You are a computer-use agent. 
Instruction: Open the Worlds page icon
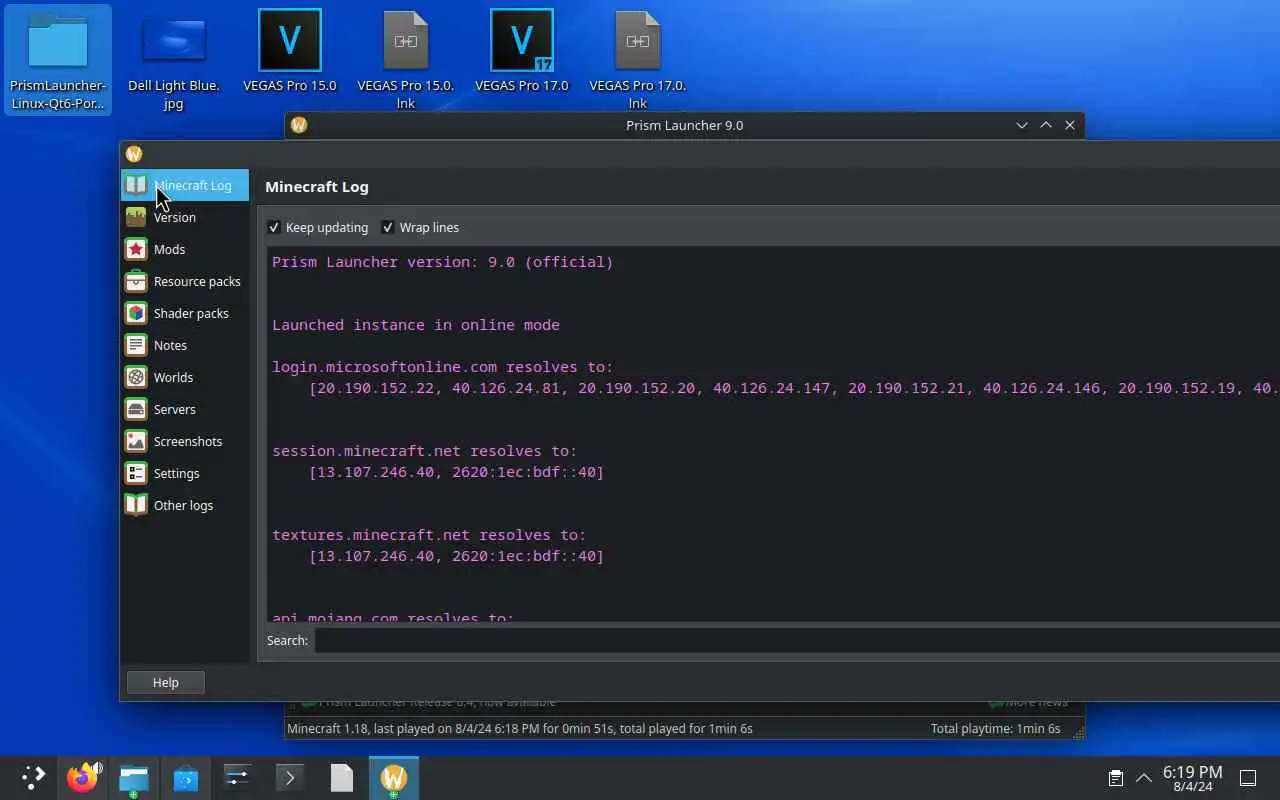pyautogui.click(x=136, y=377)
